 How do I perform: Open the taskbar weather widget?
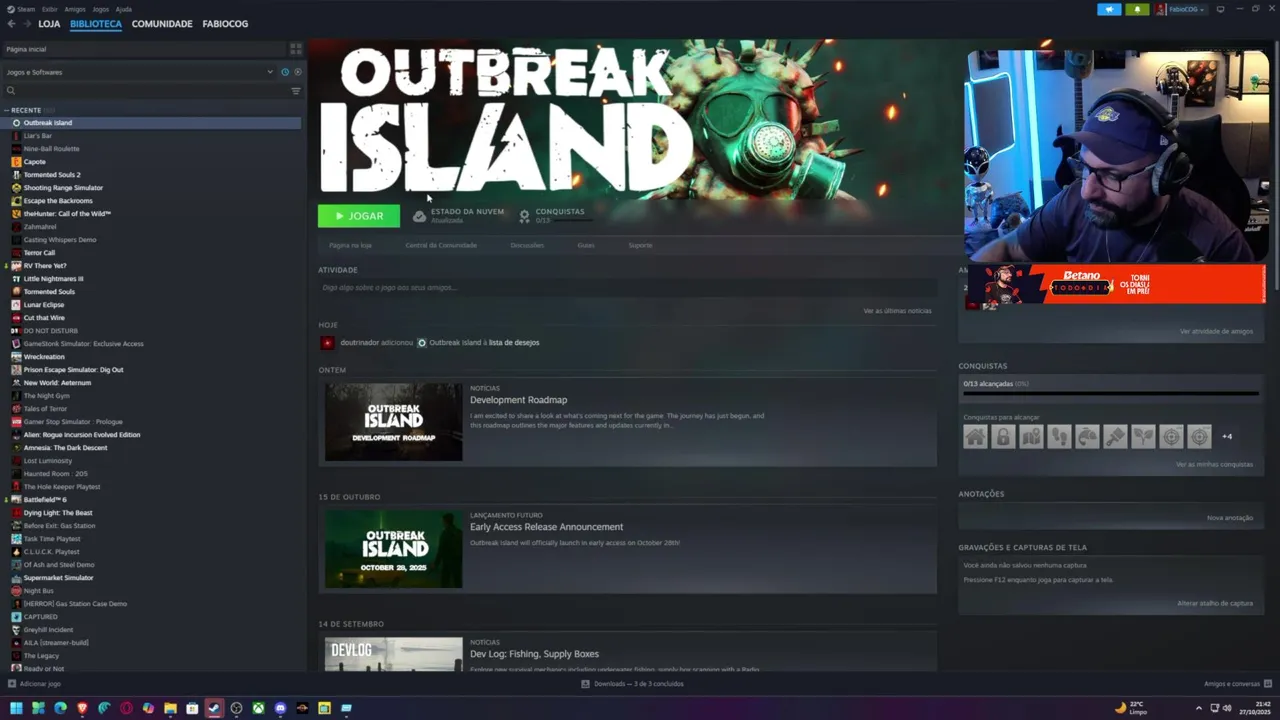(1131, 708)
